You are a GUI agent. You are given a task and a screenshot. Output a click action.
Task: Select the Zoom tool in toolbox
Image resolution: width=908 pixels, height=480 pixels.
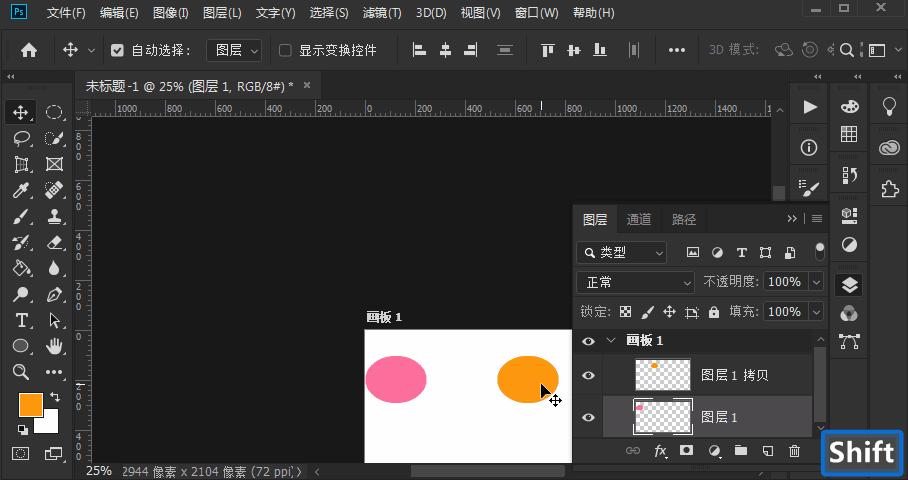pos(21,372)
